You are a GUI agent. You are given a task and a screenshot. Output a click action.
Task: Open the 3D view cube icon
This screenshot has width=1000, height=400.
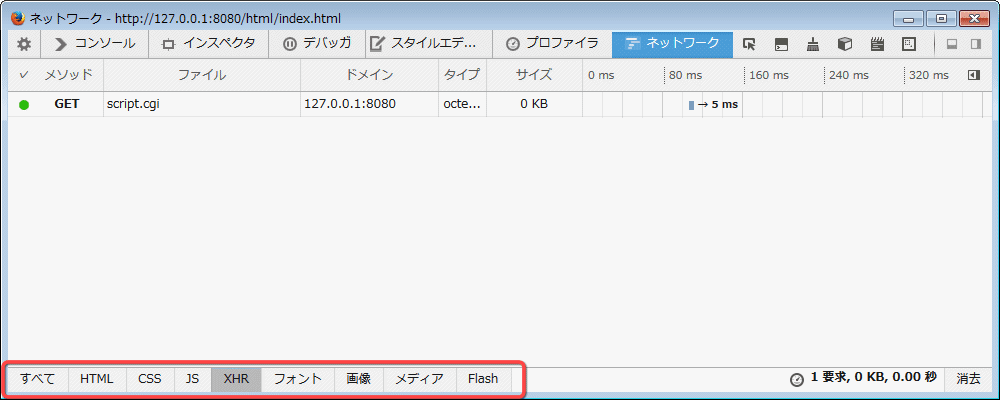point(845,44)
